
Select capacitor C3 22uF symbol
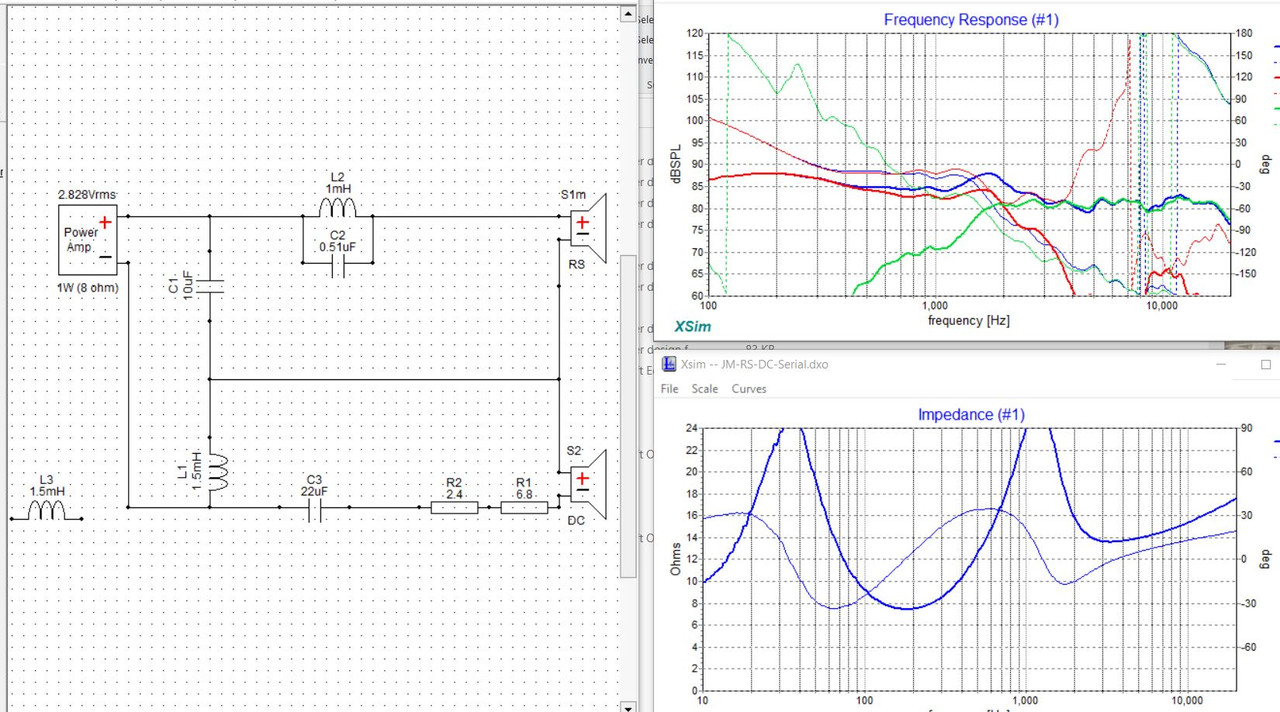[x=314, y=510]
